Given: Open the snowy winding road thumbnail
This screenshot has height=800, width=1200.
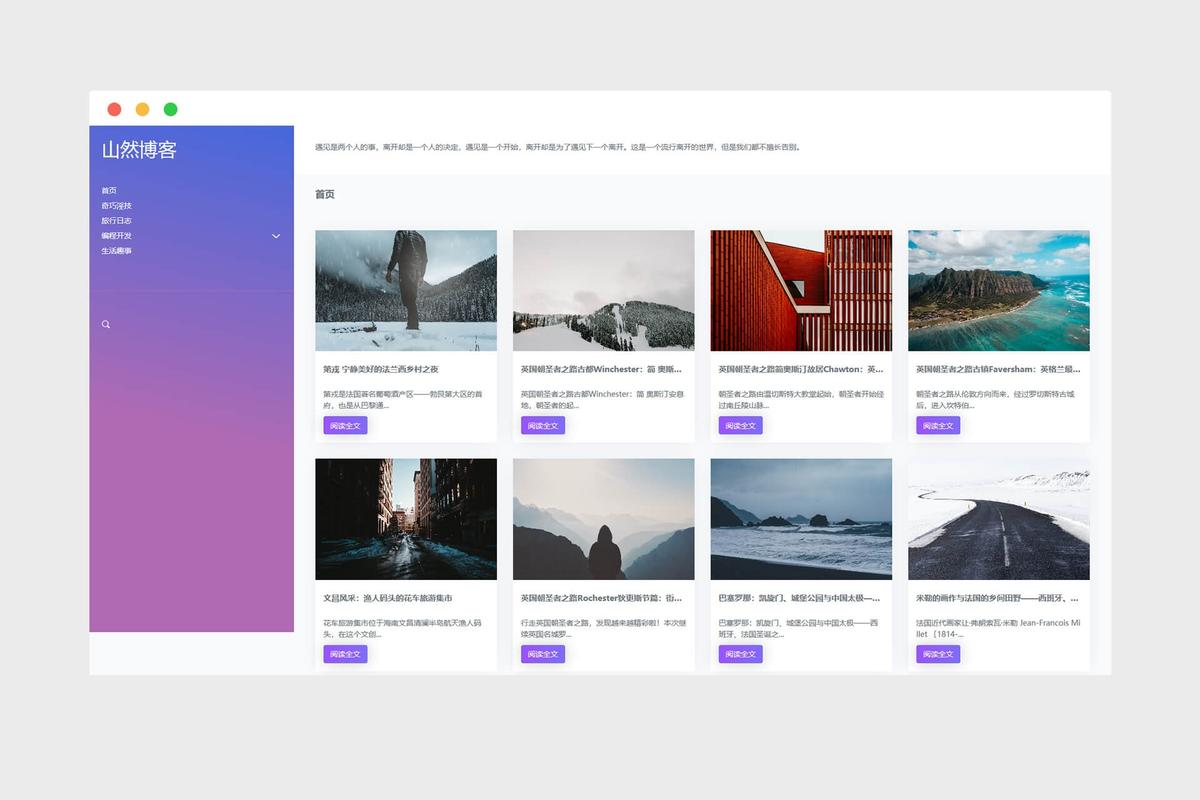Looking at the screenshot, I should [998, 519].
